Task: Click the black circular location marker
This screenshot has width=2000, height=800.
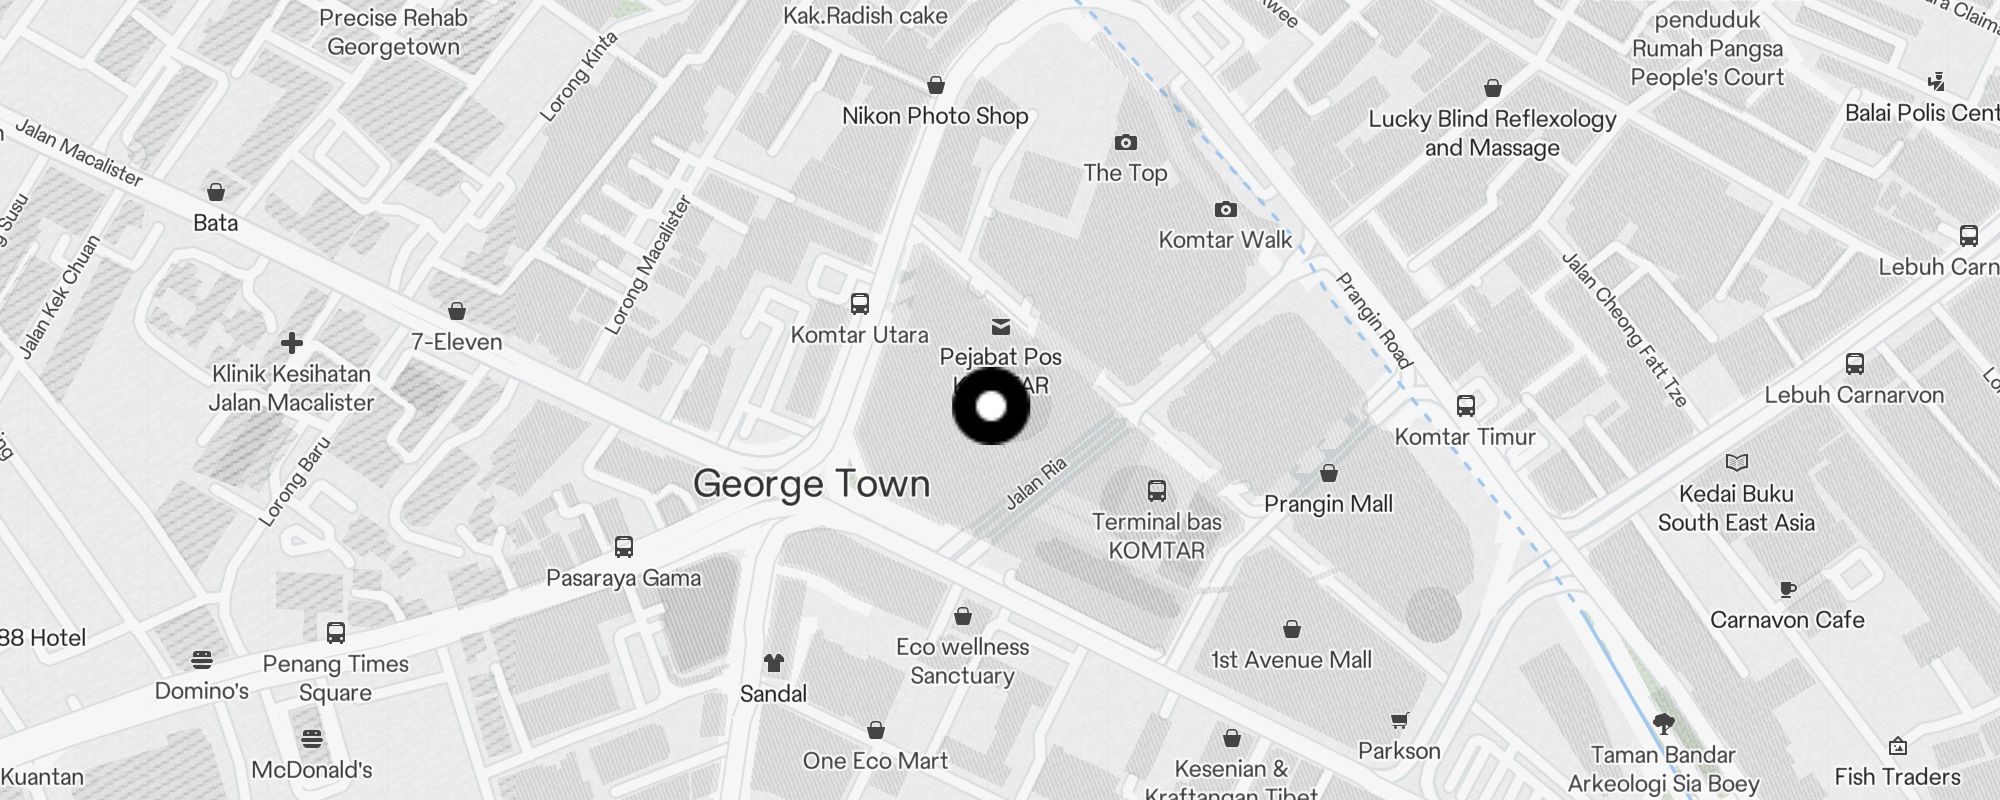Action: [x=991, y=406]
